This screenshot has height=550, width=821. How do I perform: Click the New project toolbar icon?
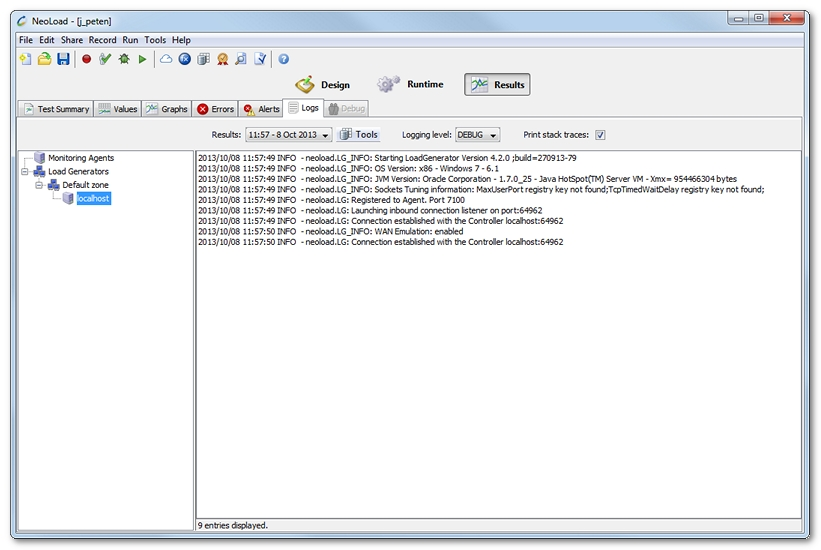click(x=25, y=60)
